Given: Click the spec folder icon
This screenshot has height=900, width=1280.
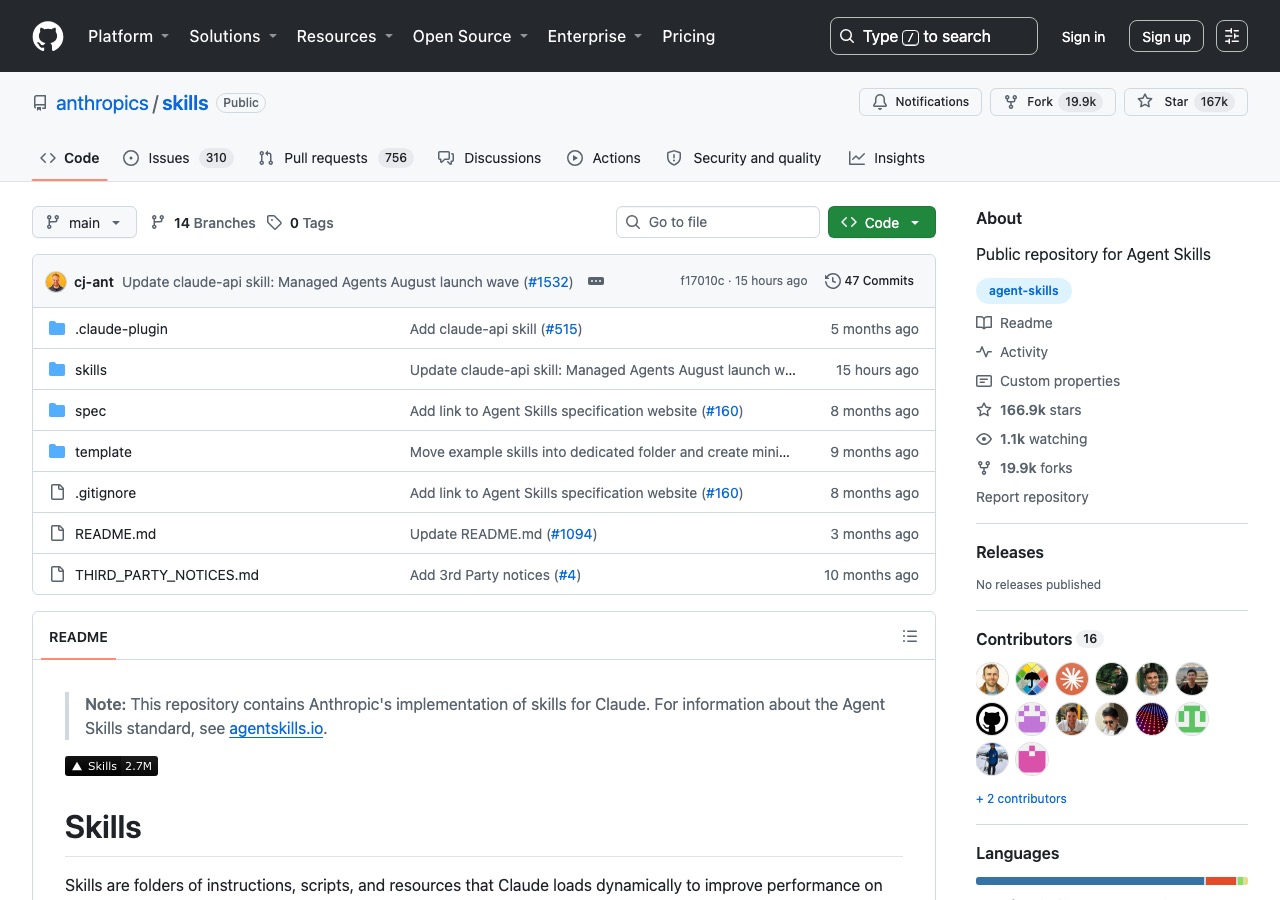Looking at the screenshot, I should [57, 411].
